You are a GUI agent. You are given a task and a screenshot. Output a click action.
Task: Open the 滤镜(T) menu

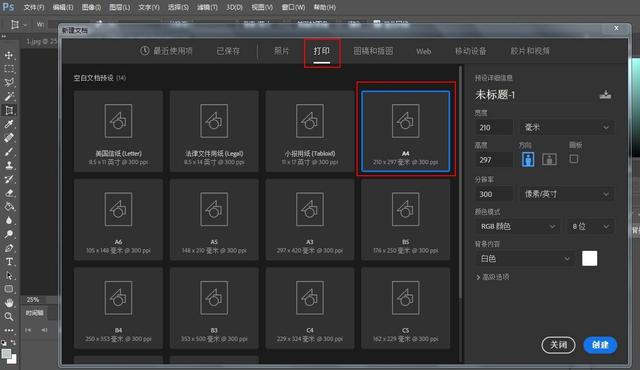point(207,7)
